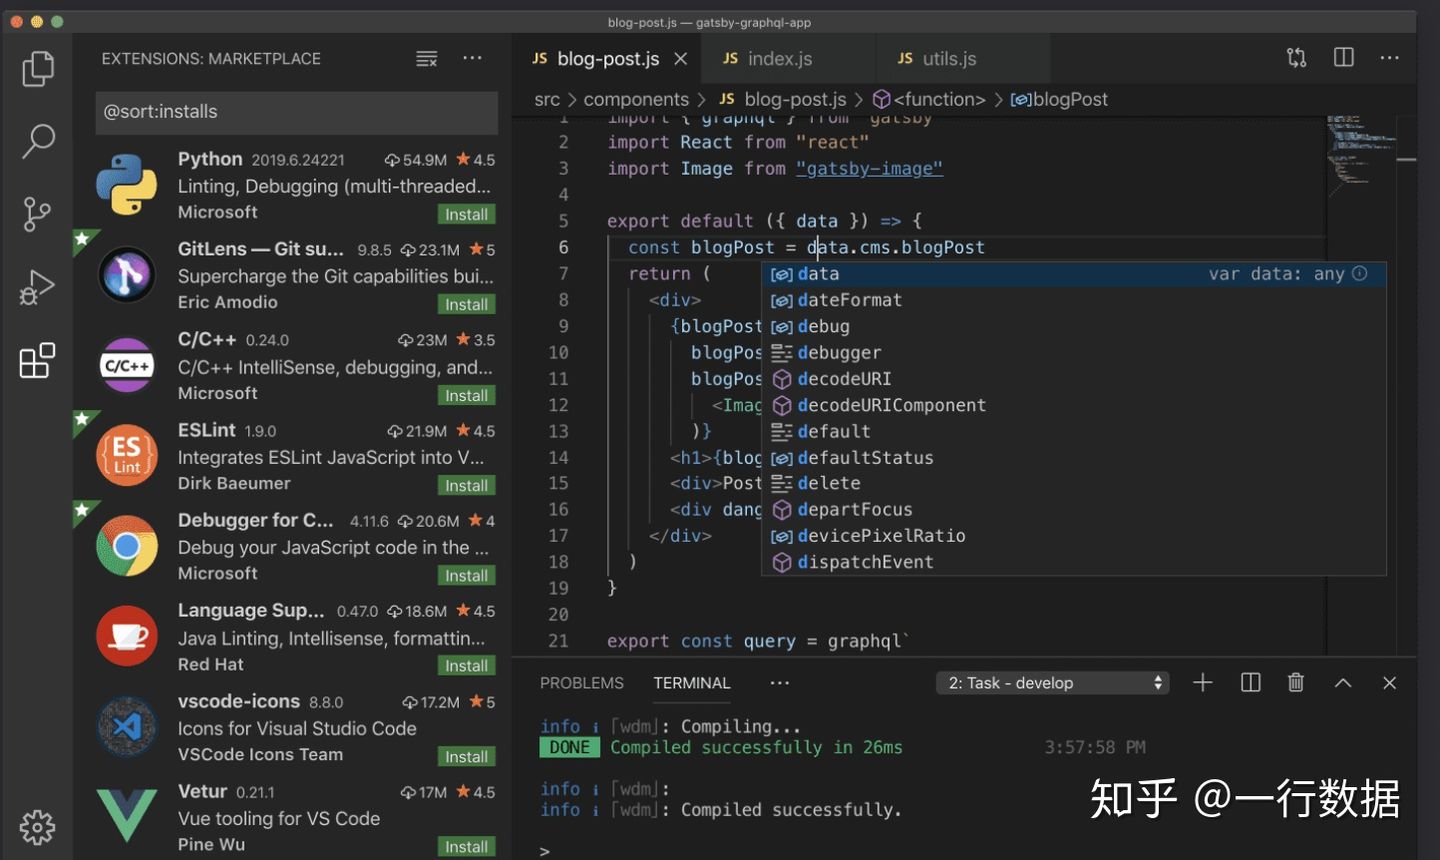Click the C/C++ extension icon

127,366
